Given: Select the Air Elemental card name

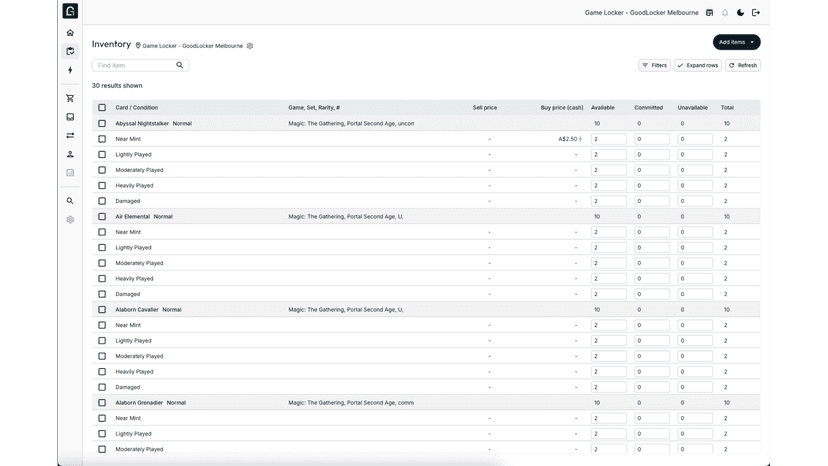Looking at the screenshot, I should 133,217.
